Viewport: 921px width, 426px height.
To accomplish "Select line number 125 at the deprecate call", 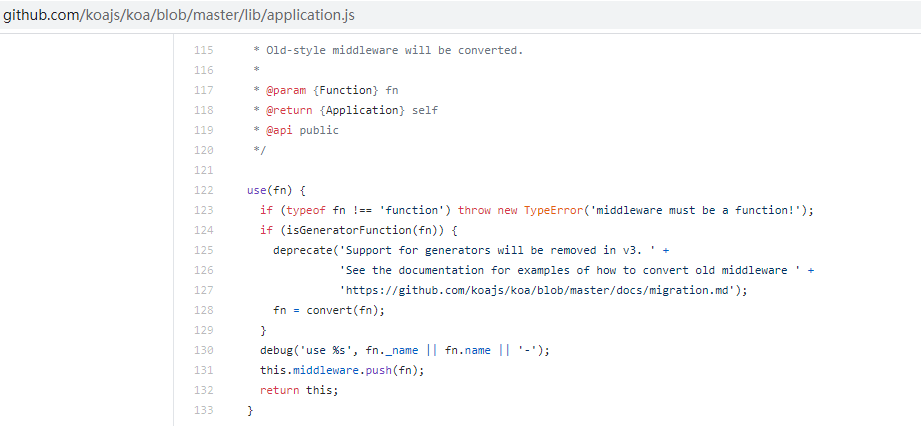I will click(x=203, y=250).
